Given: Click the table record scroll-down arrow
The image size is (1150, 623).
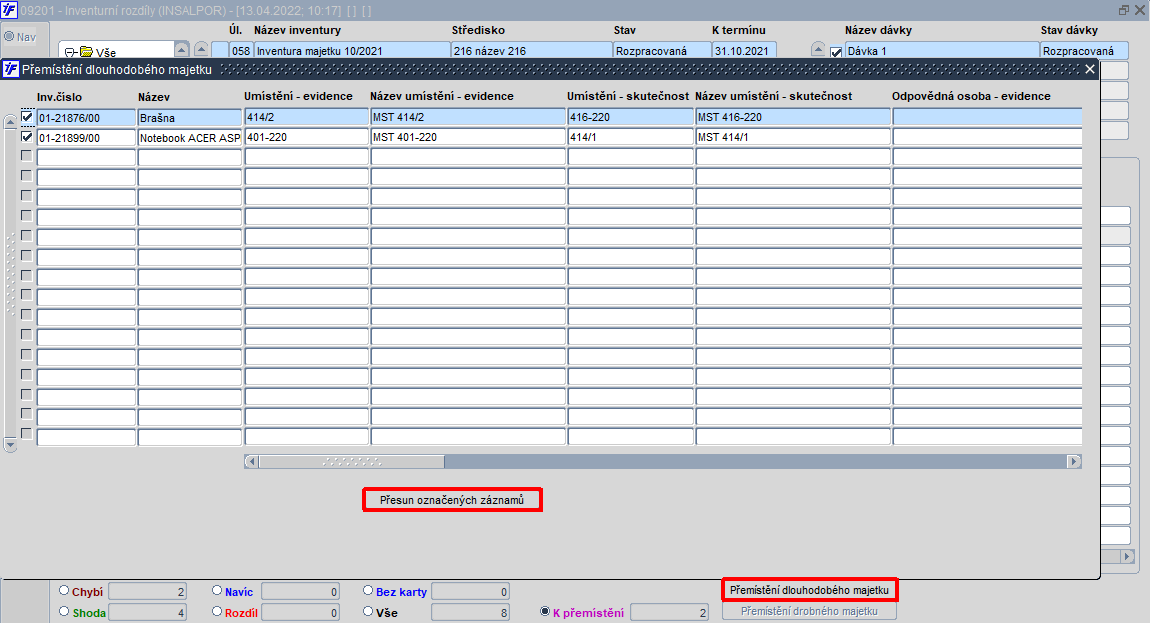Looking at the screenshot, I should [x=10, y=445].
